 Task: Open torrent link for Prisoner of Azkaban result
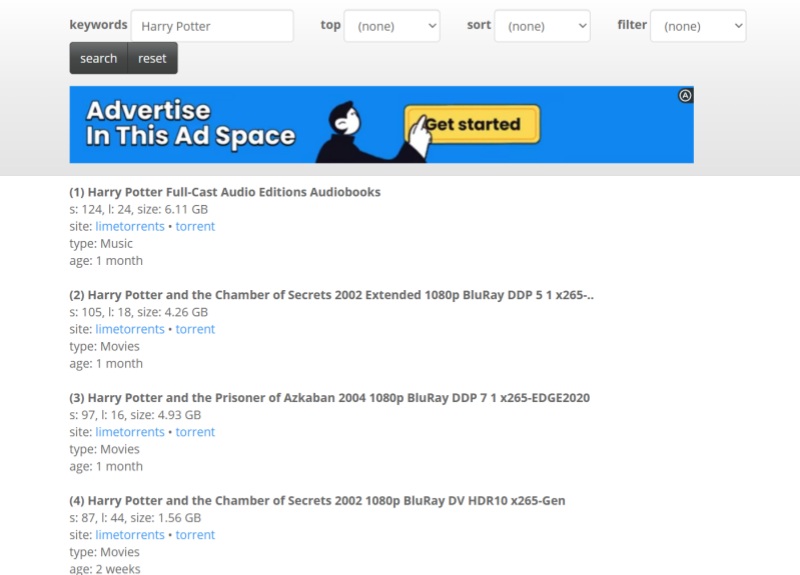(x=195, y=432)
